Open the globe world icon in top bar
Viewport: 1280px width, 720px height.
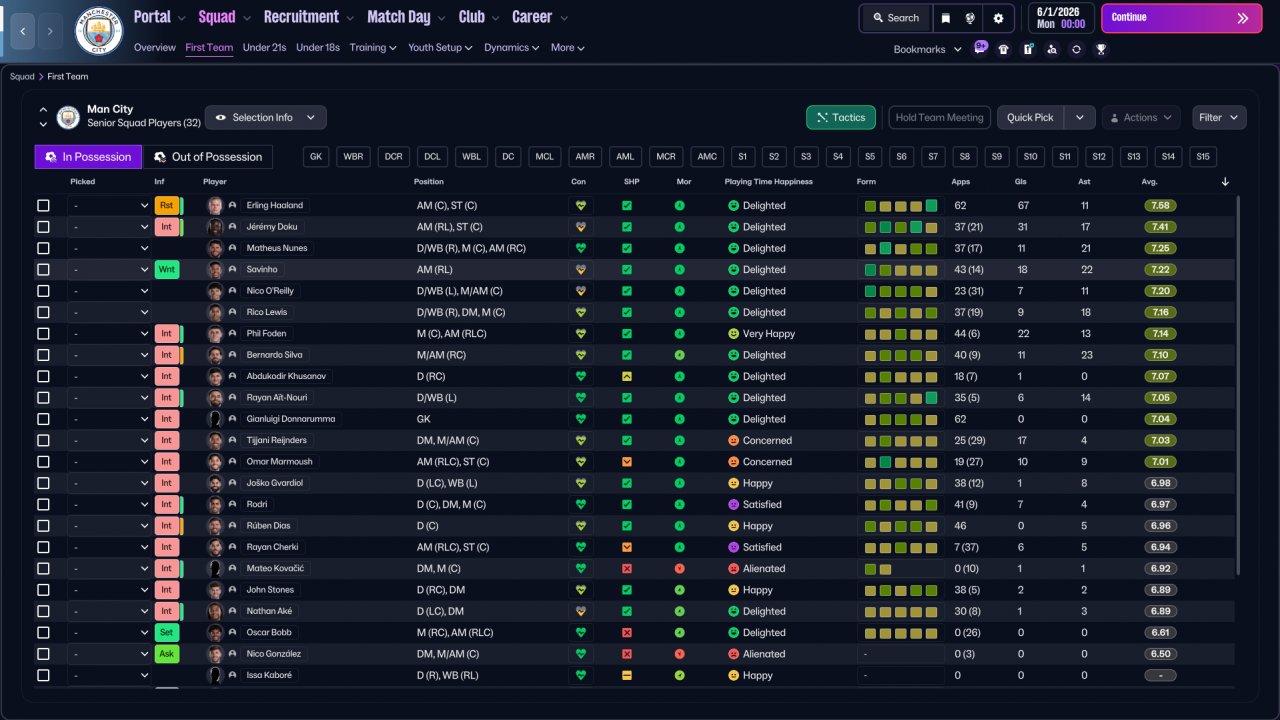coord(971,18)
